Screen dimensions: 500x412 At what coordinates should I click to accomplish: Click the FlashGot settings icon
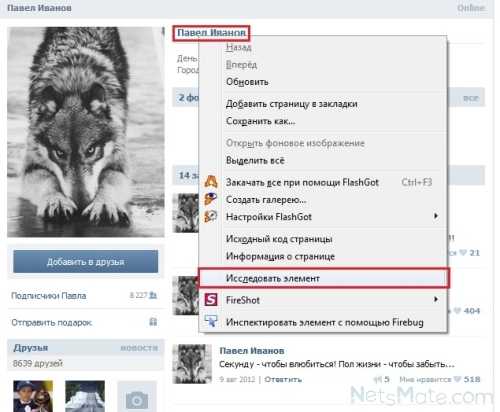(211, 217)
